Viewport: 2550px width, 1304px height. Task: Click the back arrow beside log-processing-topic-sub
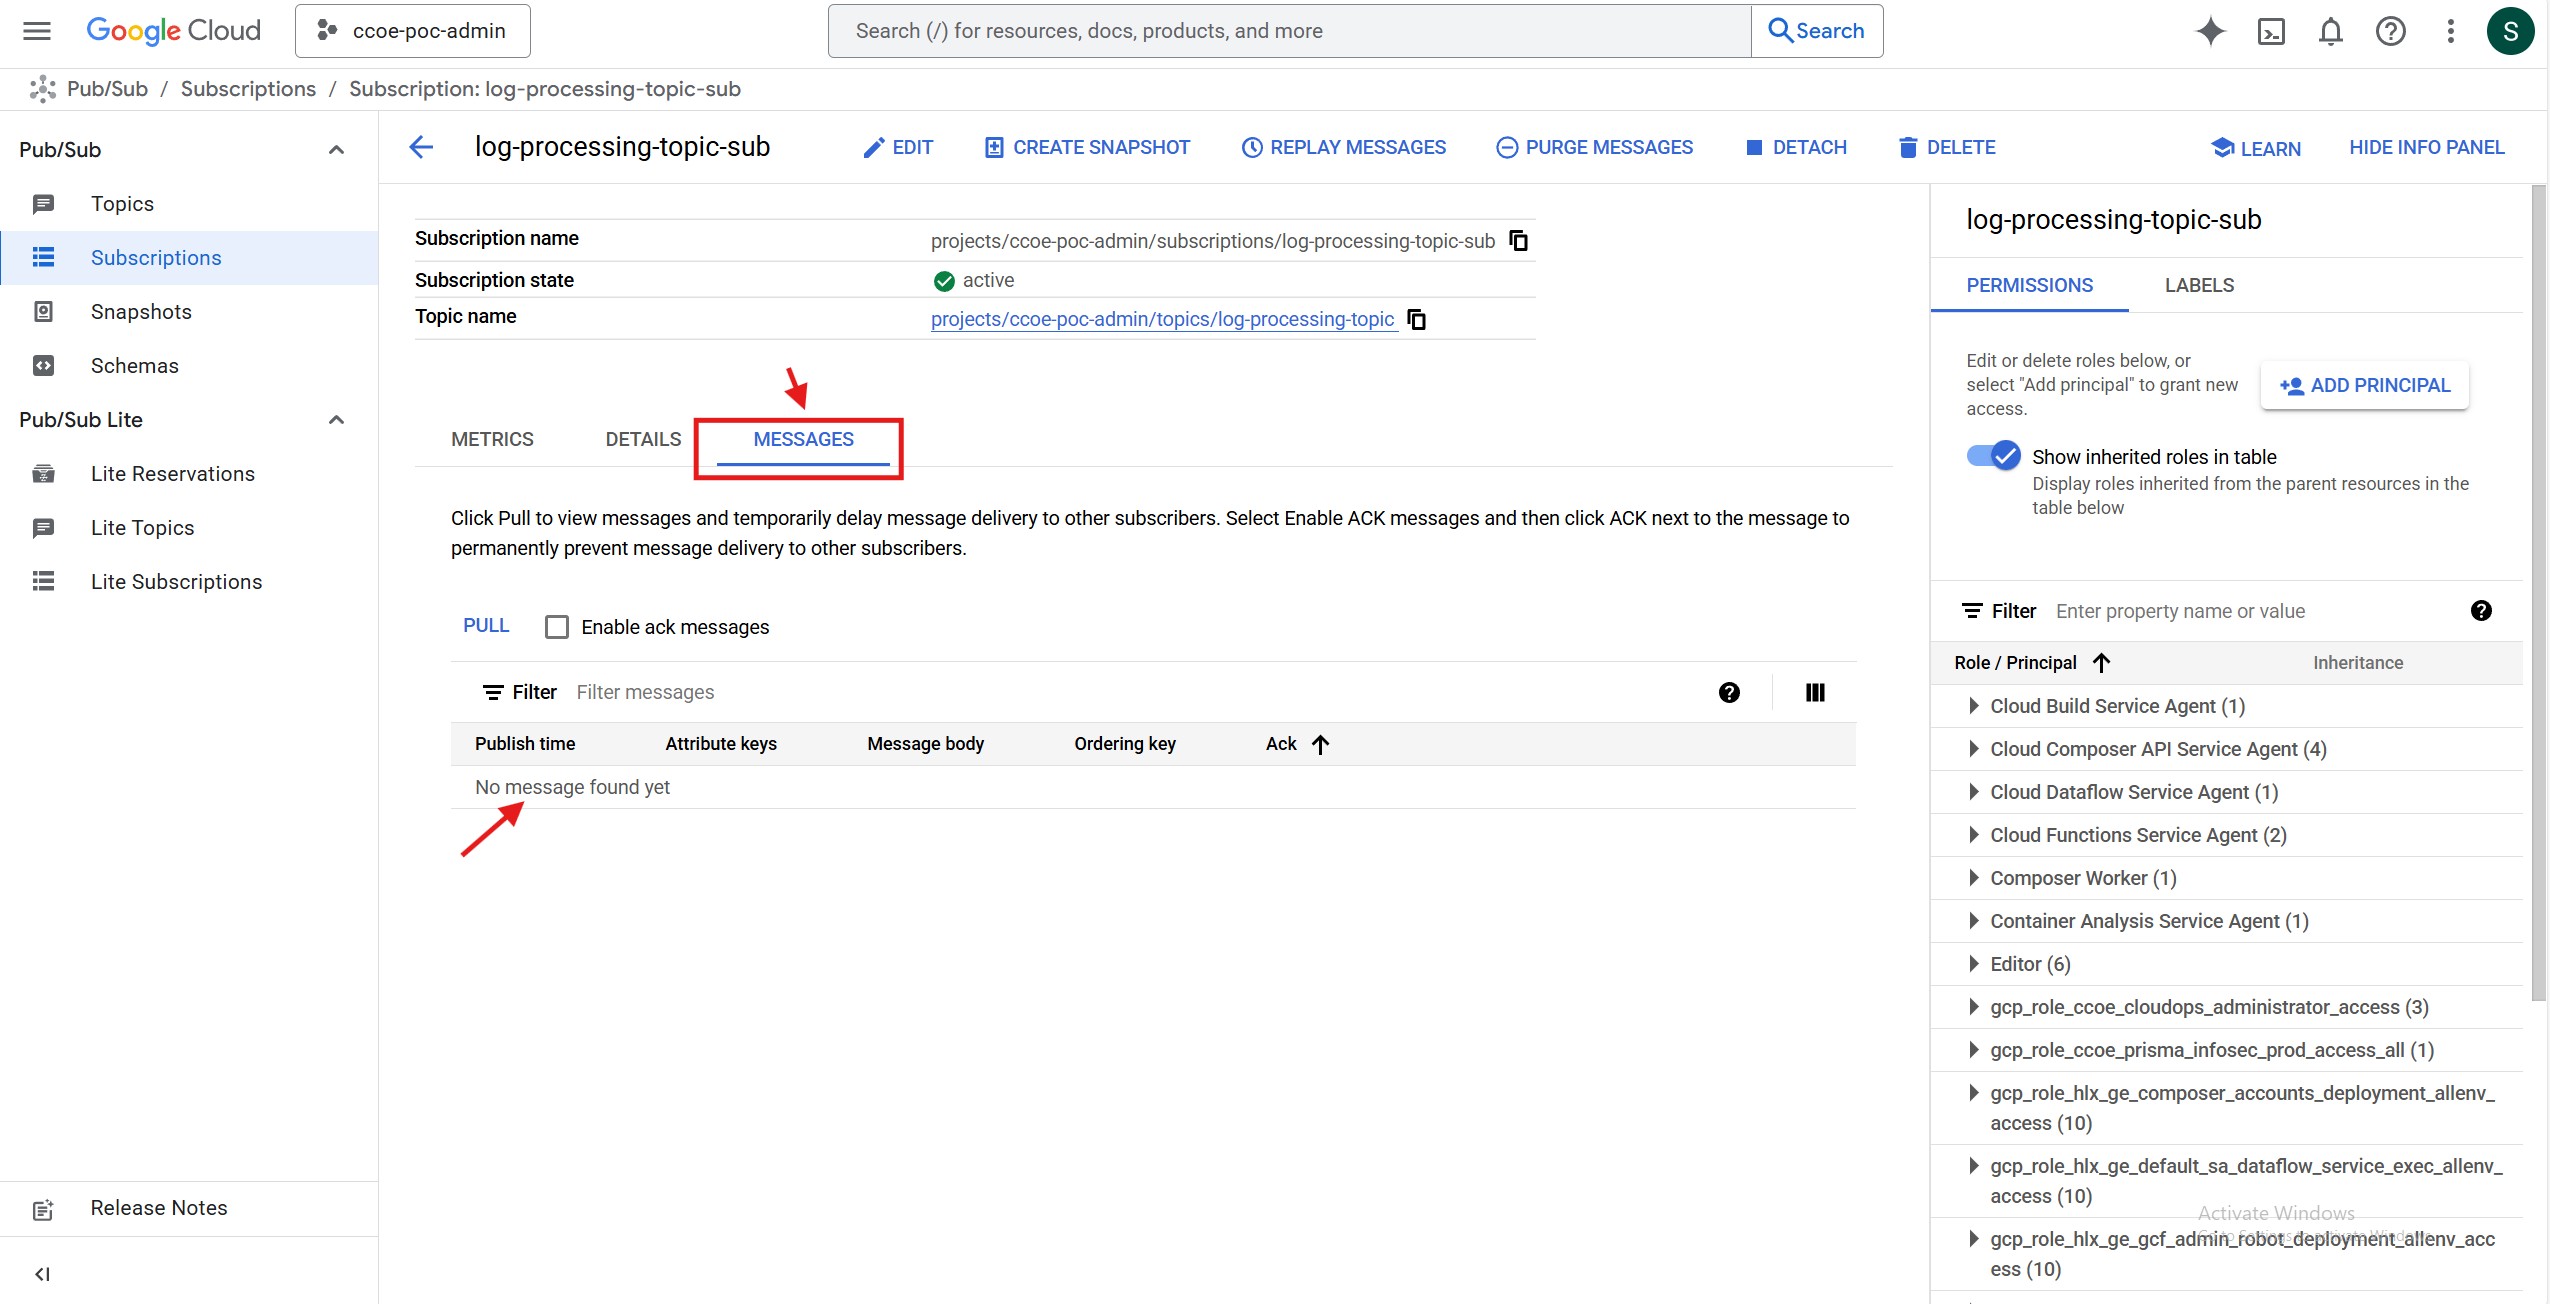click(421, 147)
